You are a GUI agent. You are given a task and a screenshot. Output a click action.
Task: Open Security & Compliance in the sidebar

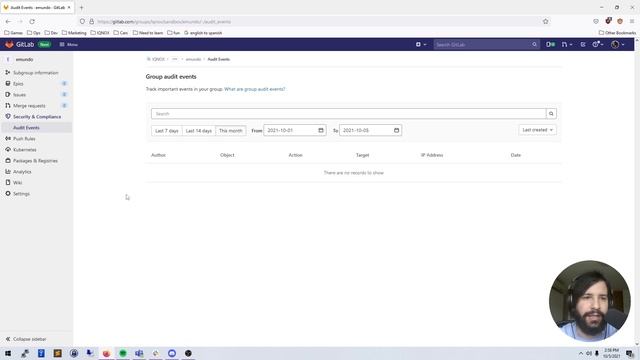(36, 117)
